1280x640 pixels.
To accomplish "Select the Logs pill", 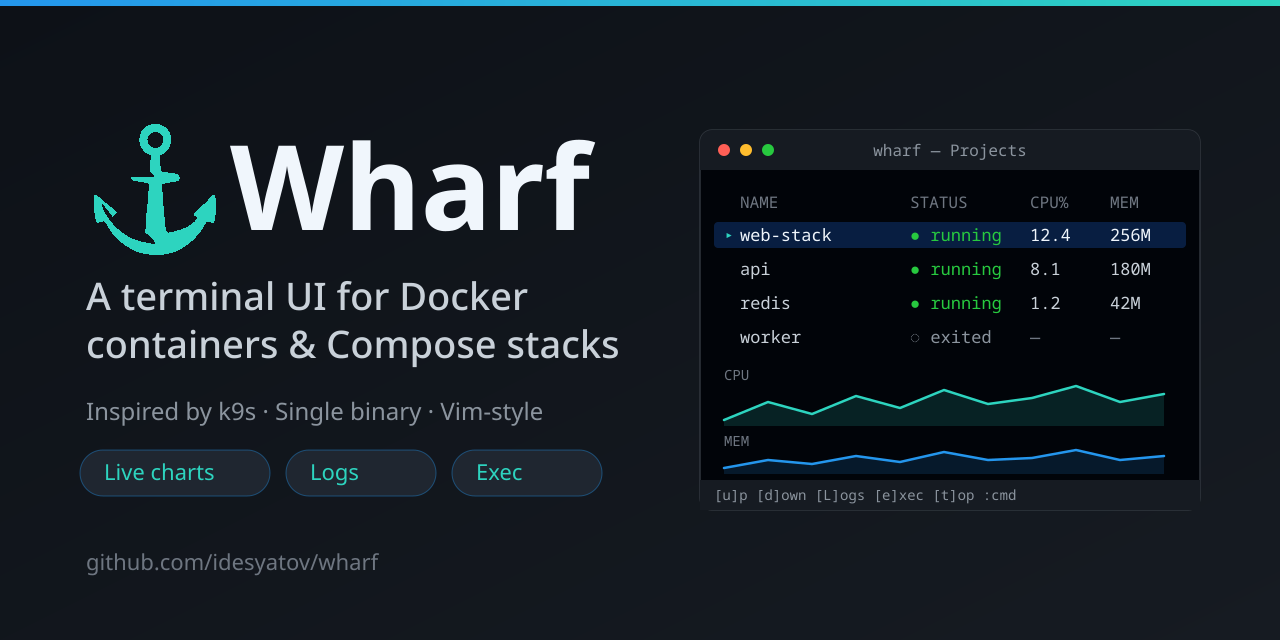I will (361, 473).
